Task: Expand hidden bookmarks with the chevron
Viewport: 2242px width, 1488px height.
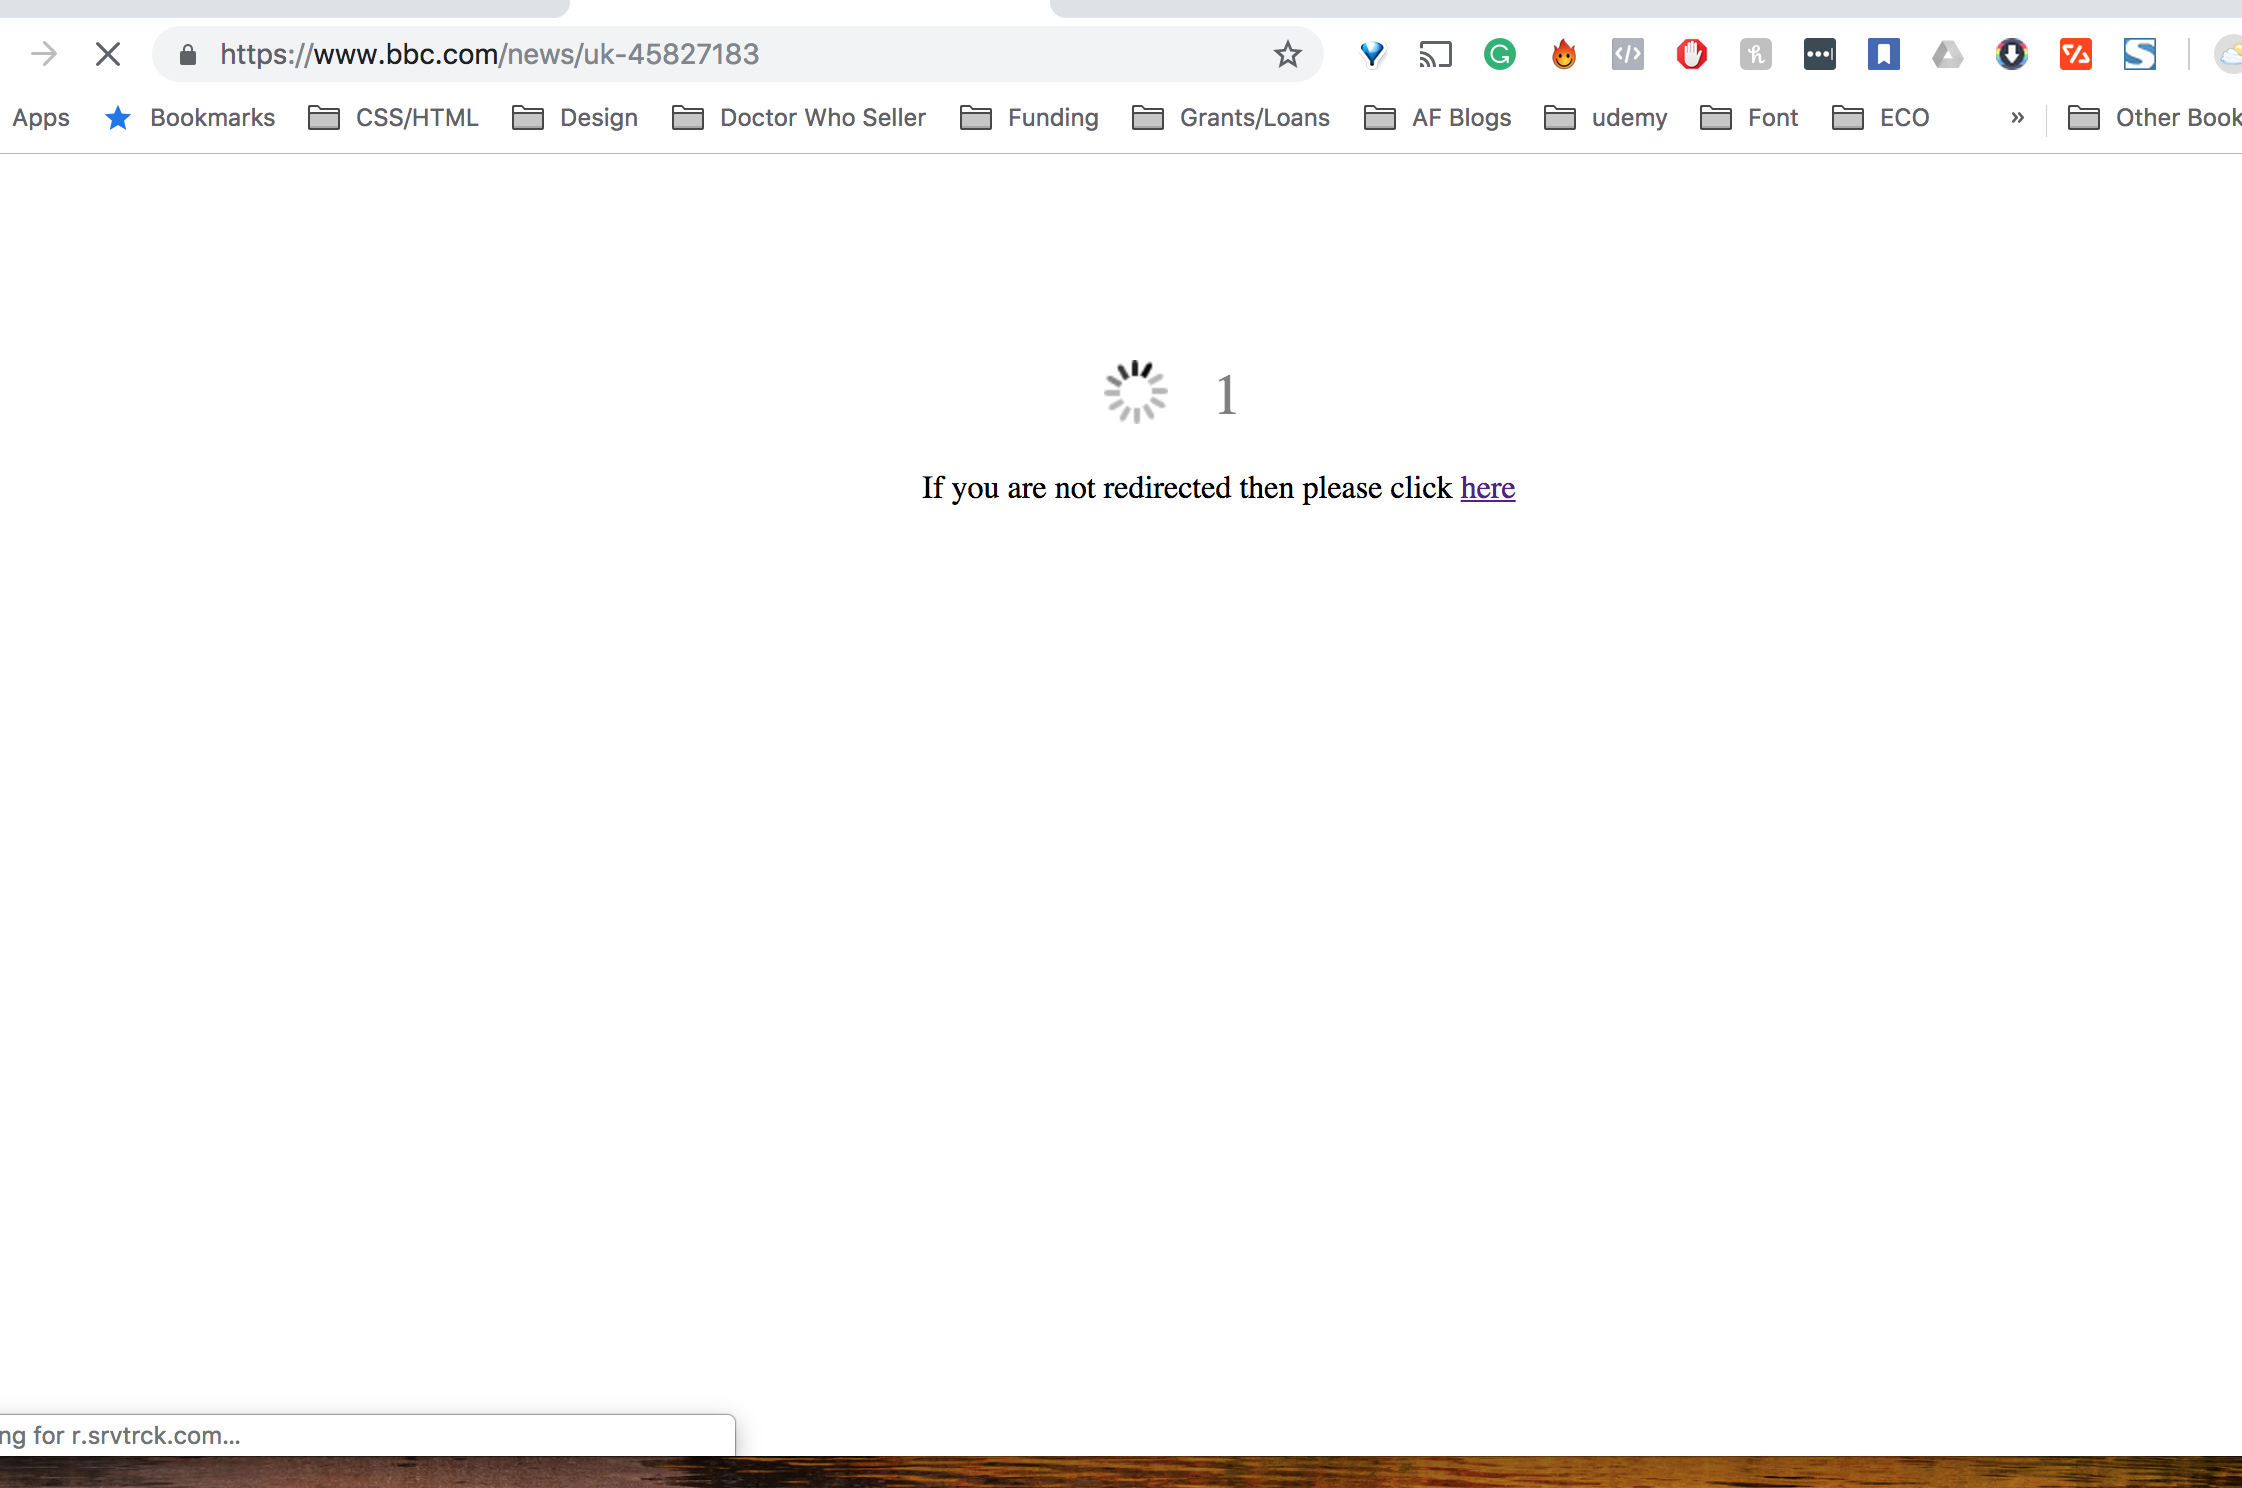Action: [x=2017, y=118]
